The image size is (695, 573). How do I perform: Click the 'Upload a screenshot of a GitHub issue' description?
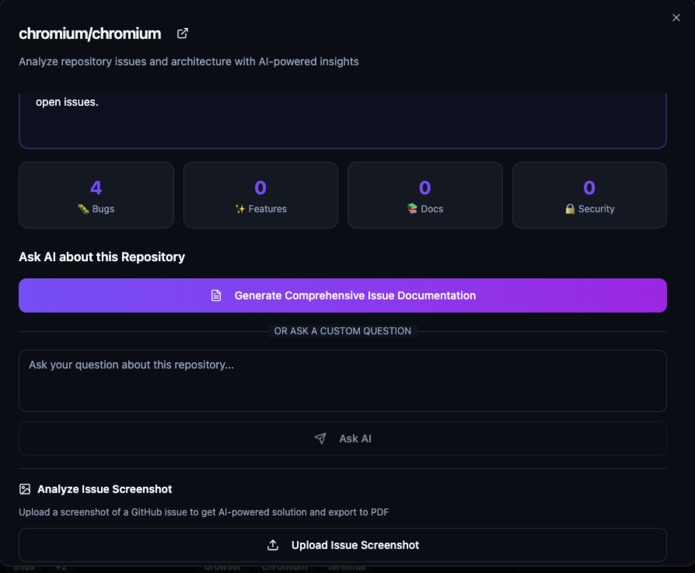204,512
